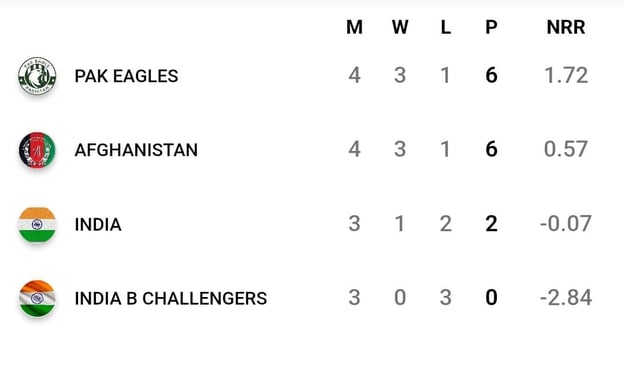624x367 pixels.
Task: Click India B Challengers NRR -2.84
Action: [x=566, y=298]
